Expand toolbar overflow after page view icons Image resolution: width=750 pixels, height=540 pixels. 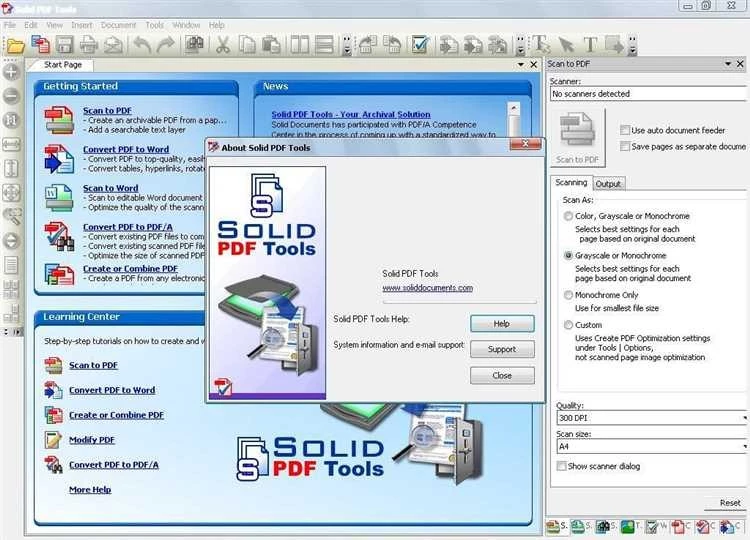[347, 45]
